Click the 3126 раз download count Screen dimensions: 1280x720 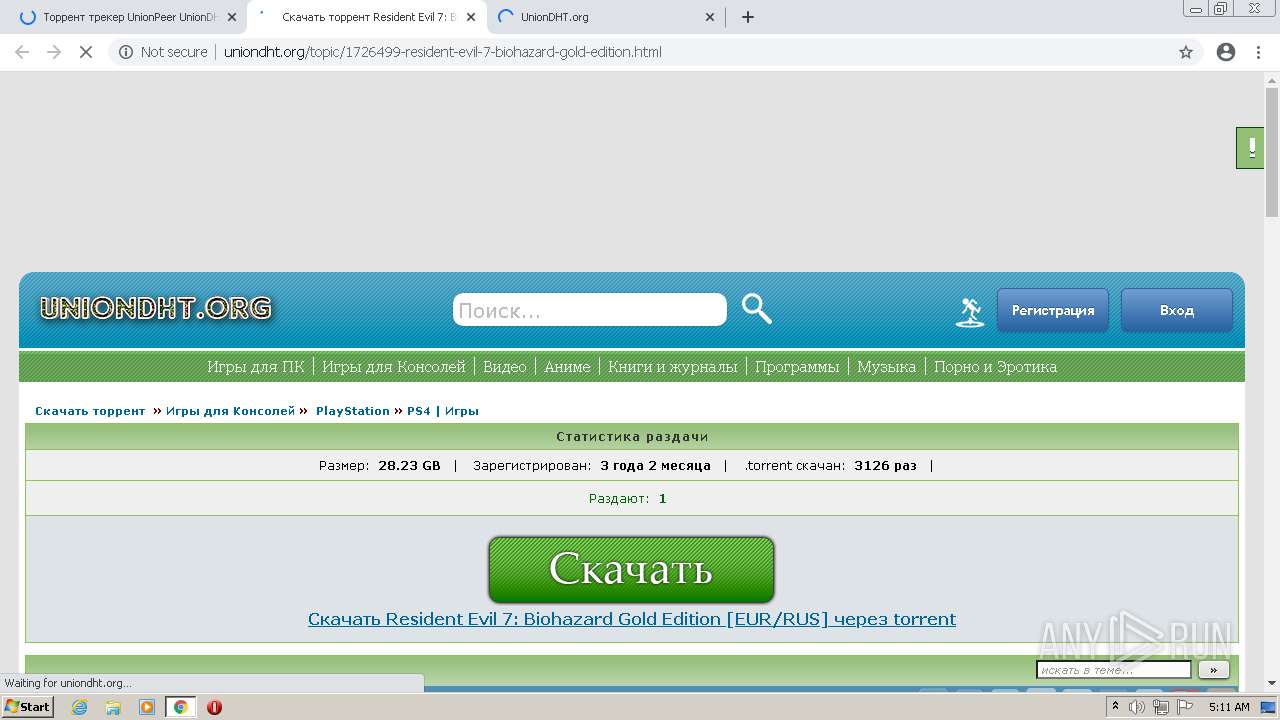coord(885,466)
